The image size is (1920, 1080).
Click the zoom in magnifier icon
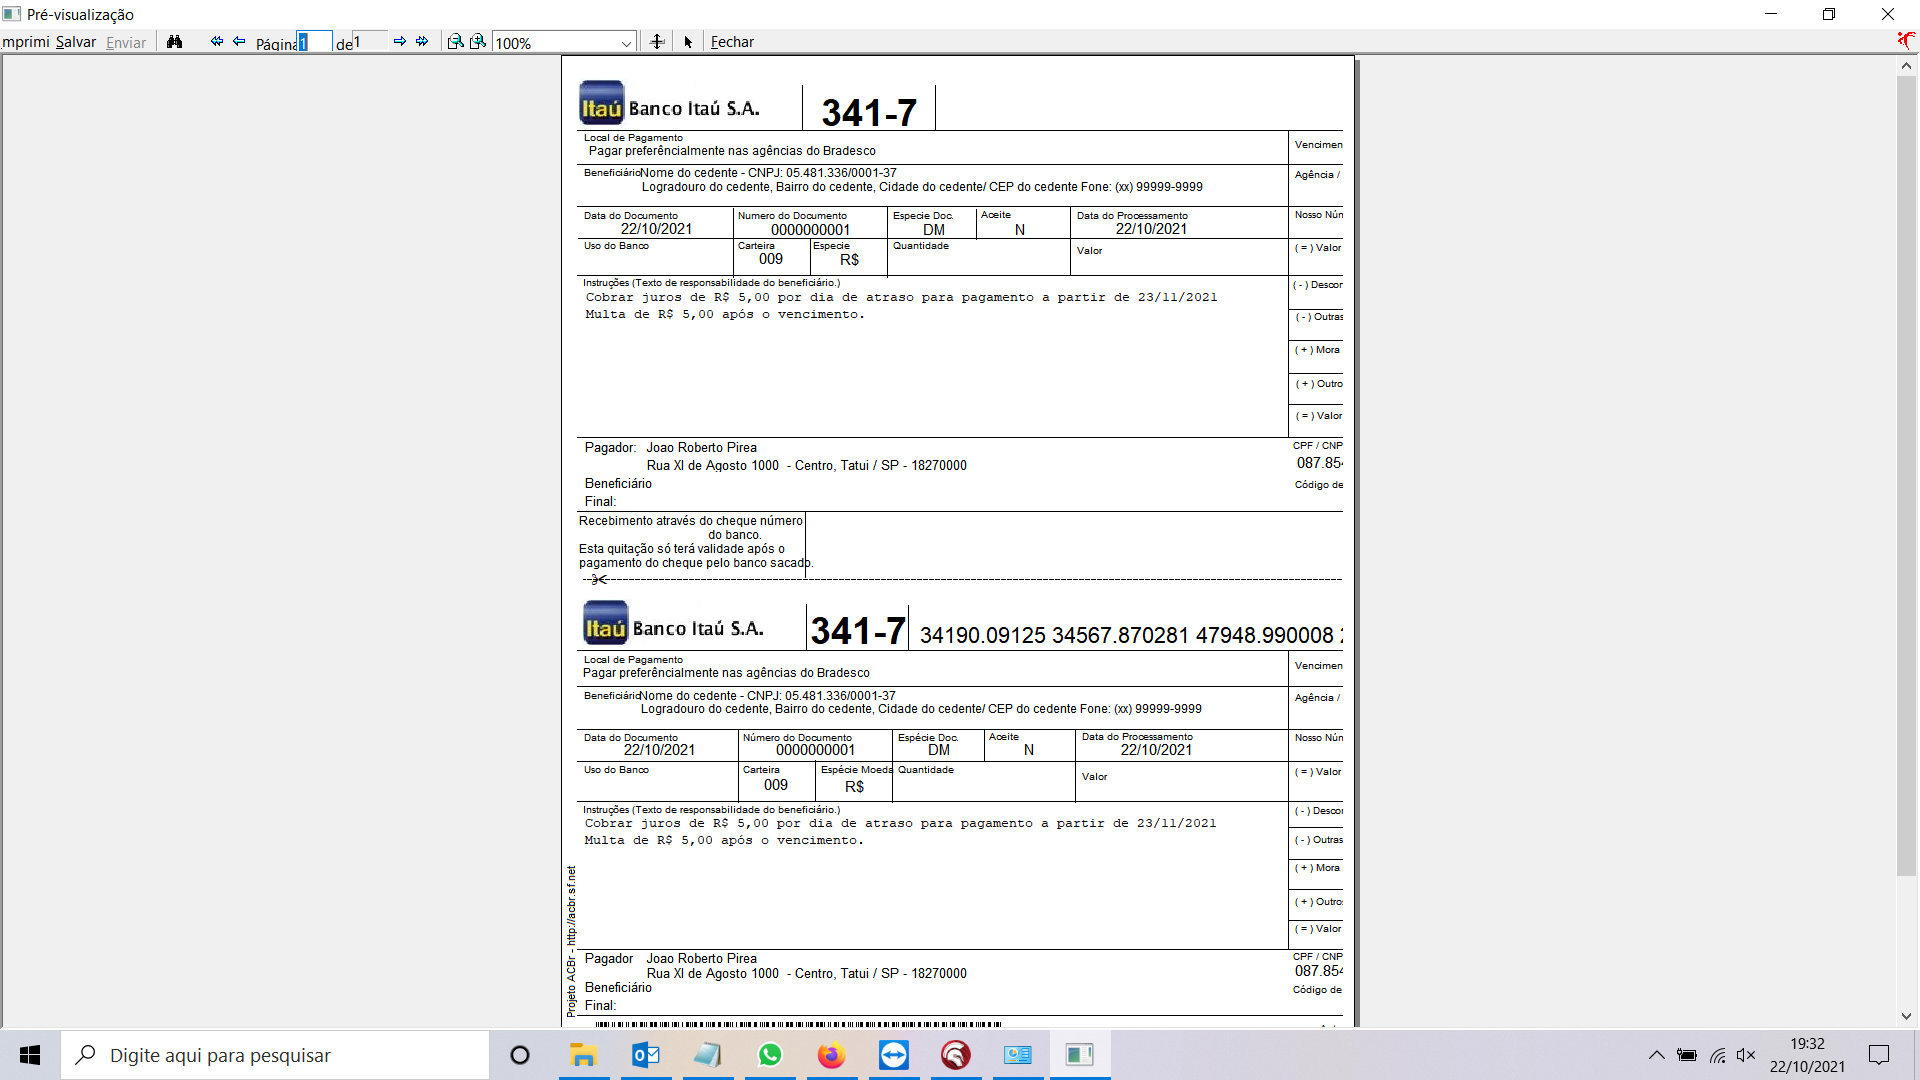pyautogui.click(x=478, y=41)
